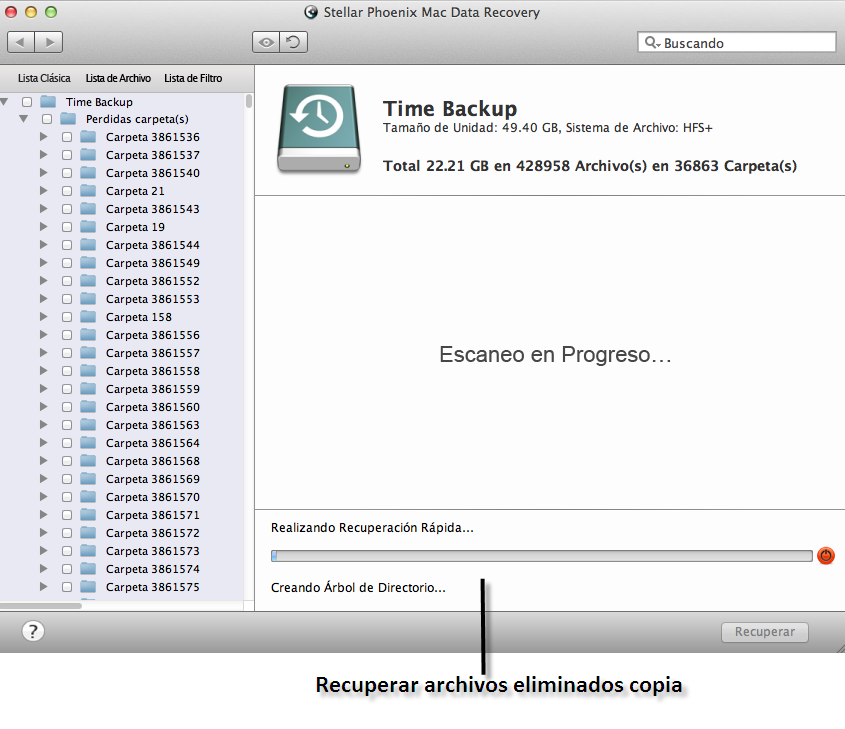
Task: Switch to Lista Clásica tab
Action: (44, 78)
